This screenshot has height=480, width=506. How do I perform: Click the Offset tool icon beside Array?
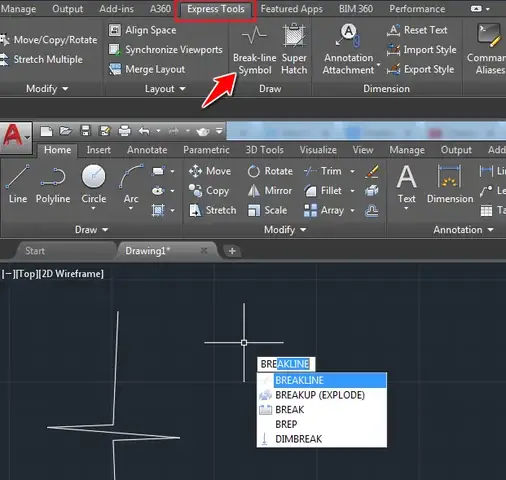[x=372, y=210]
